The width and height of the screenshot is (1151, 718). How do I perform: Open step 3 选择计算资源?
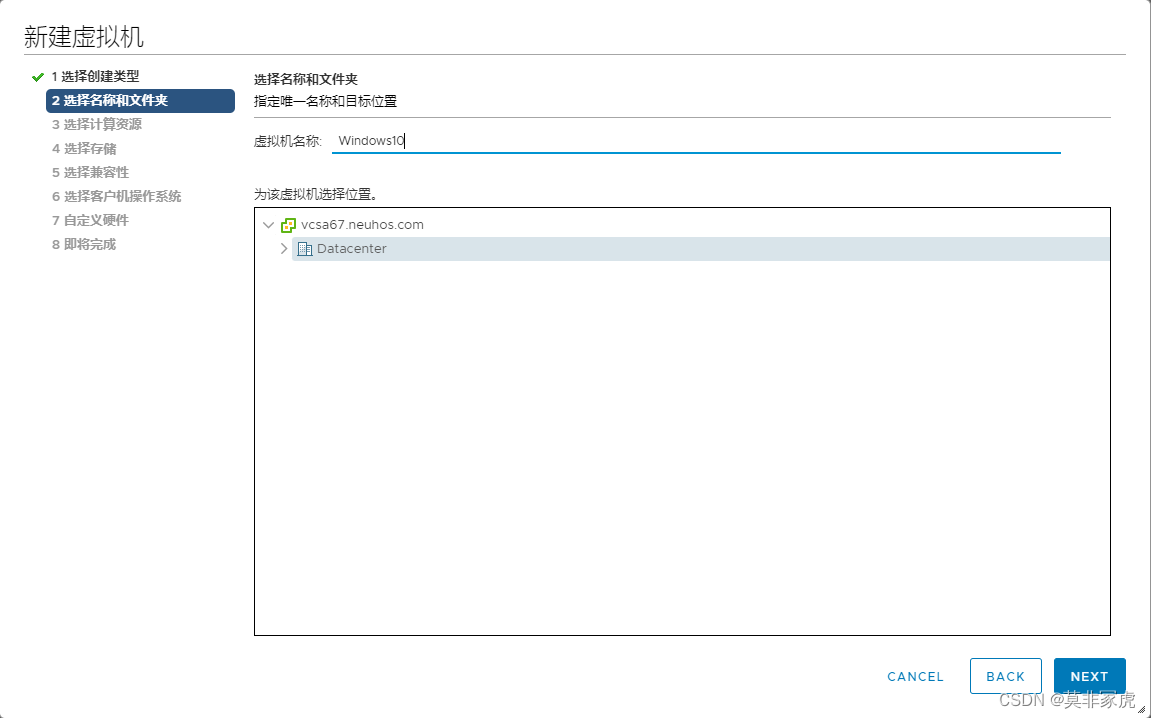97,124
